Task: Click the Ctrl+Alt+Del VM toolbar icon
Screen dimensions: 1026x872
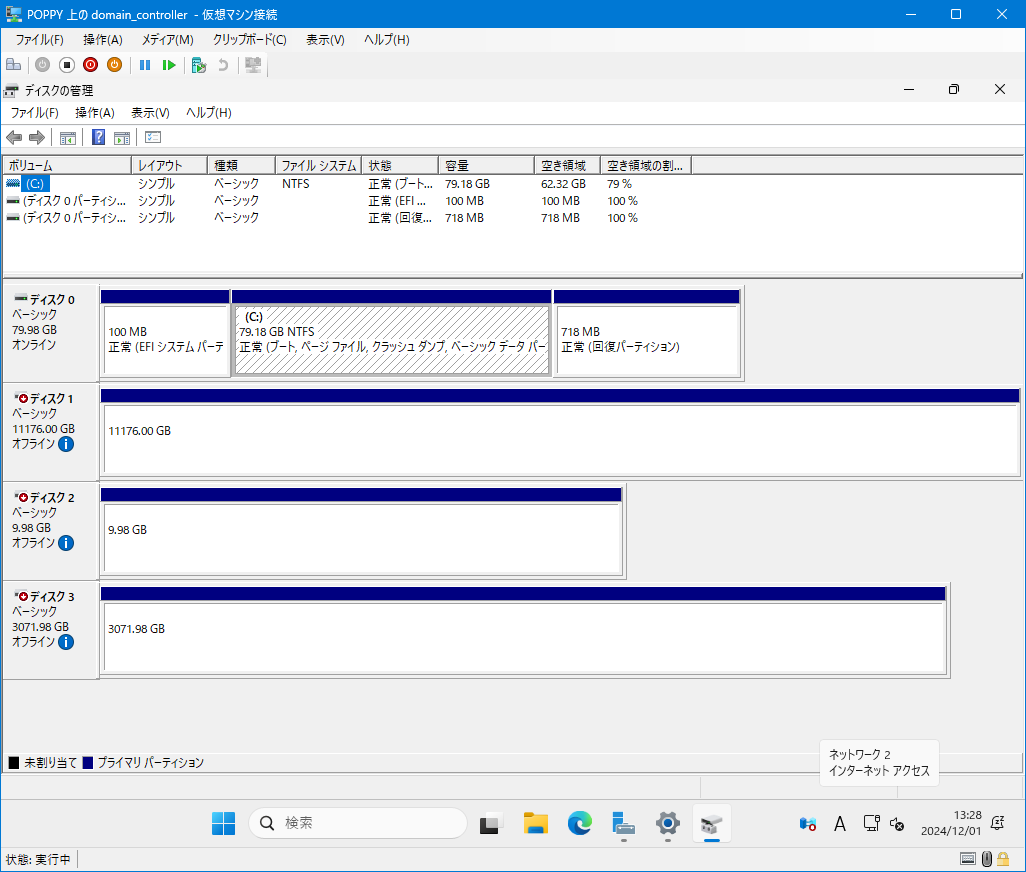Action: tap(13, 65)
